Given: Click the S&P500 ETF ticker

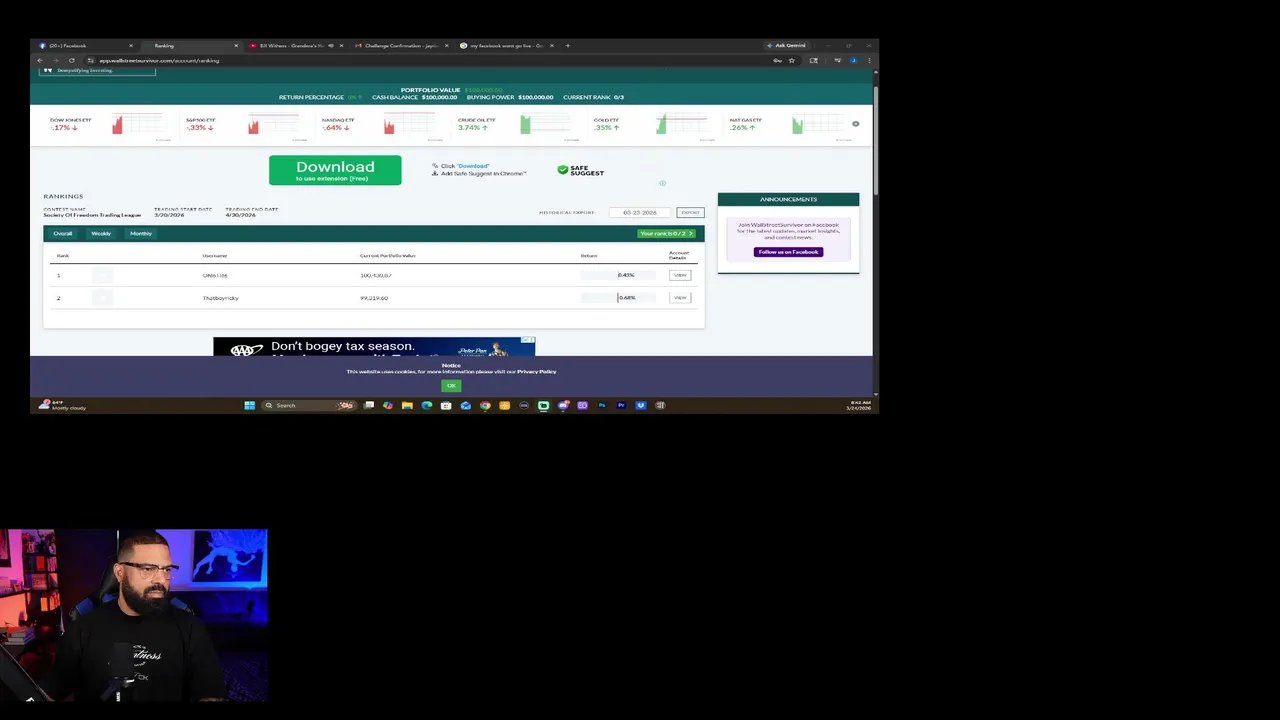Looking at the screenshot, I should click(200, 124).
